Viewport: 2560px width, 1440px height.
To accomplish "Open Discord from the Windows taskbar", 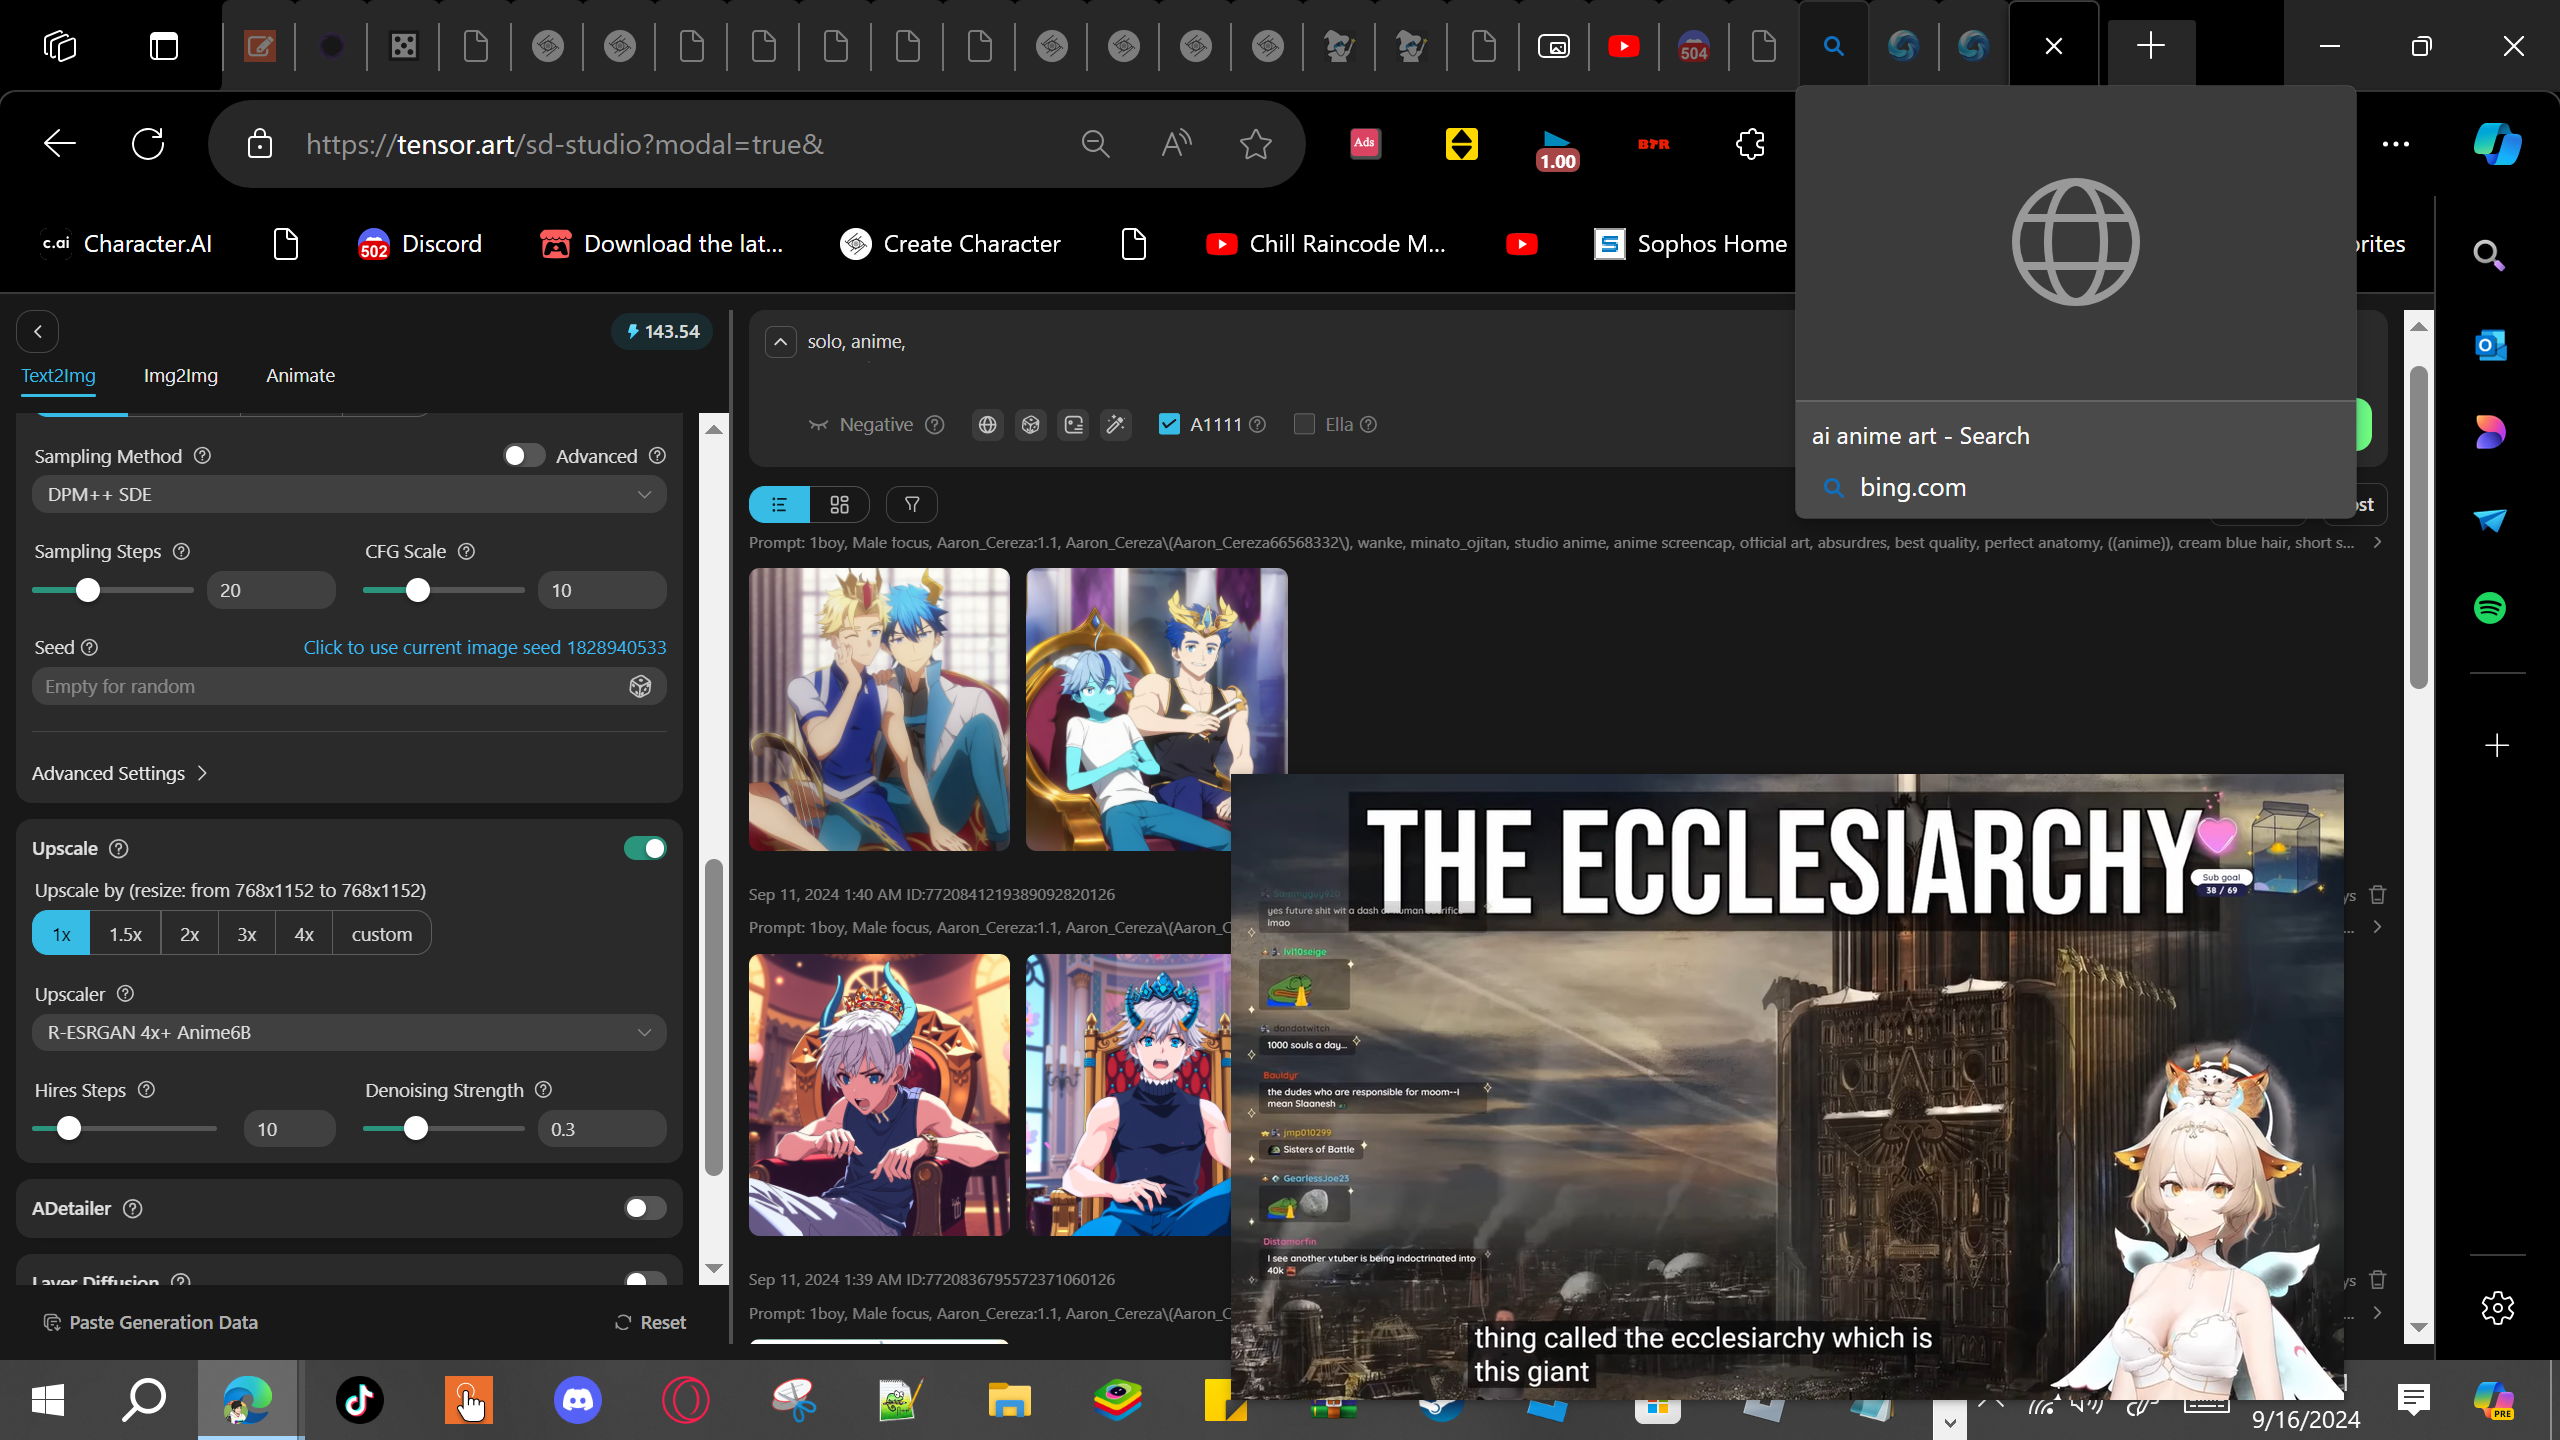I will pyautogui.click(x=578, y=1399).
